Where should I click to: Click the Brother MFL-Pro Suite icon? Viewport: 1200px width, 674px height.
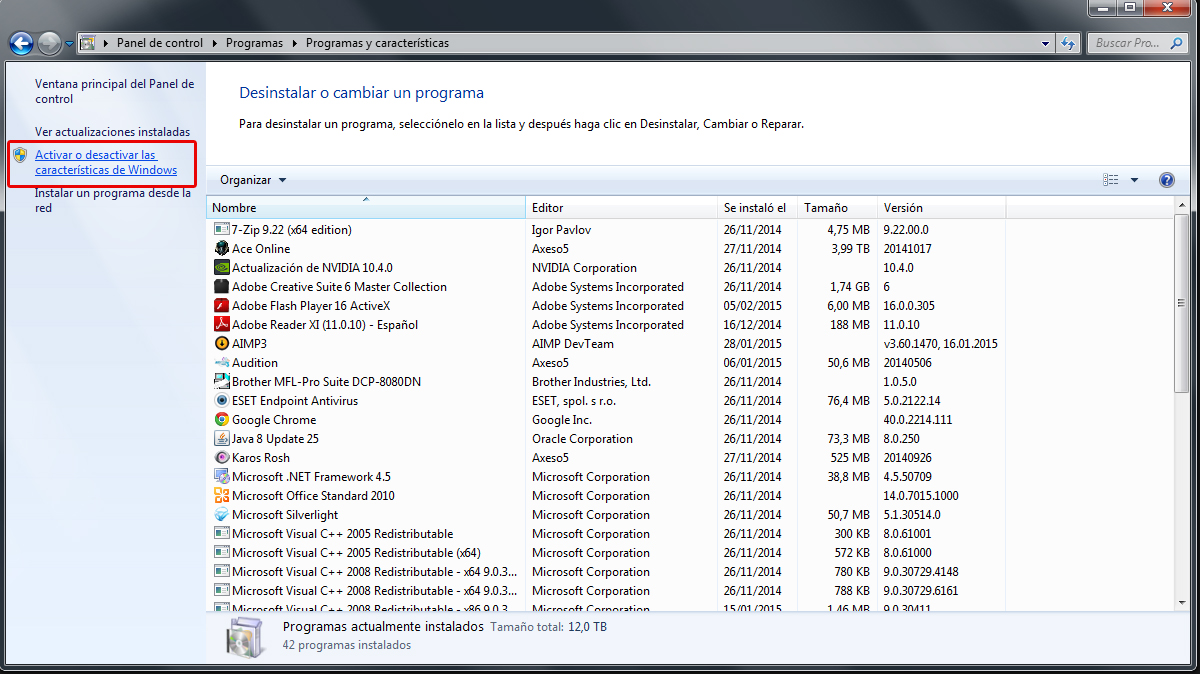222,382
